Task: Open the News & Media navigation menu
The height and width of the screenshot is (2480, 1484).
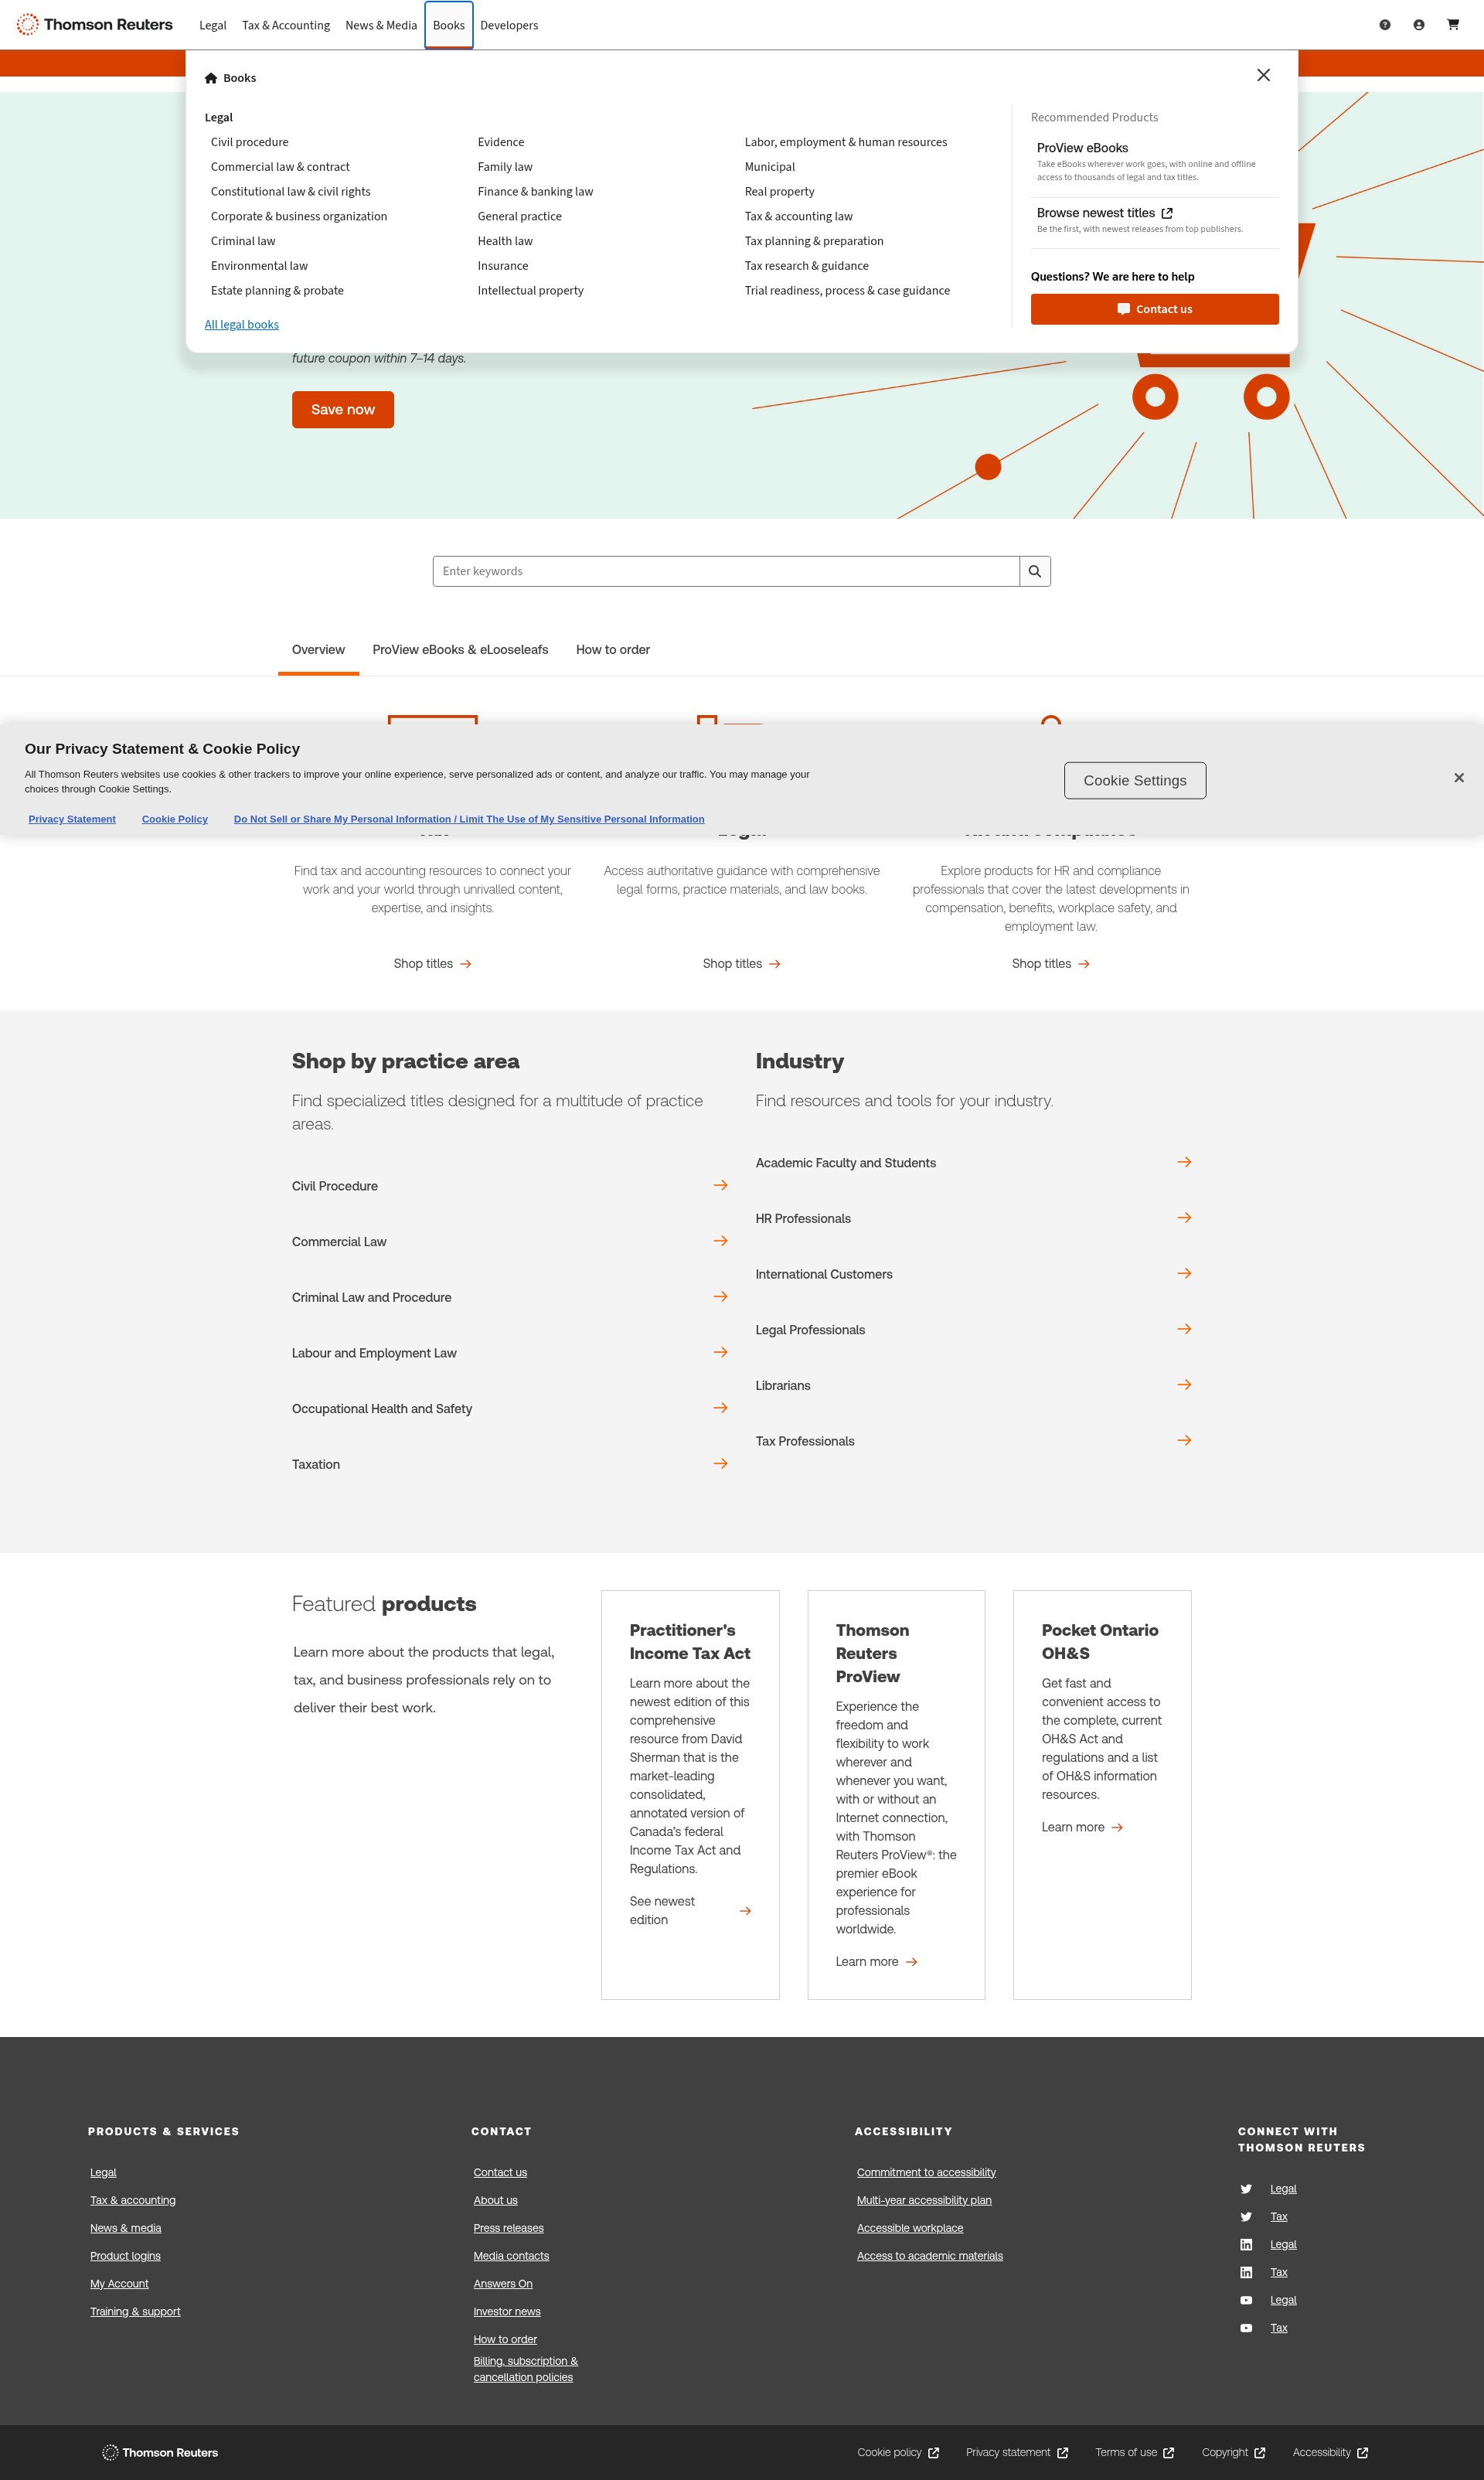Action: click(x=381, y=25)
